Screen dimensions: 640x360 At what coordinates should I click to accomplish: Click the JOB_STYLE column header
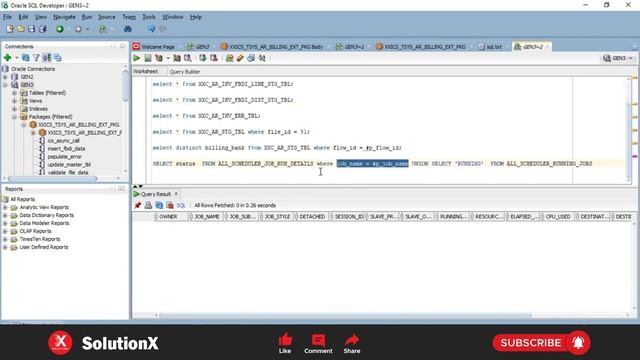[277, 216]
